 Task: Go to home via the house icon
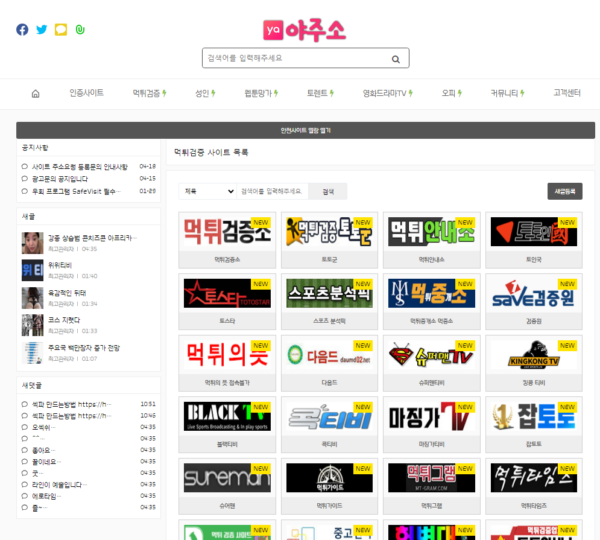35,93
